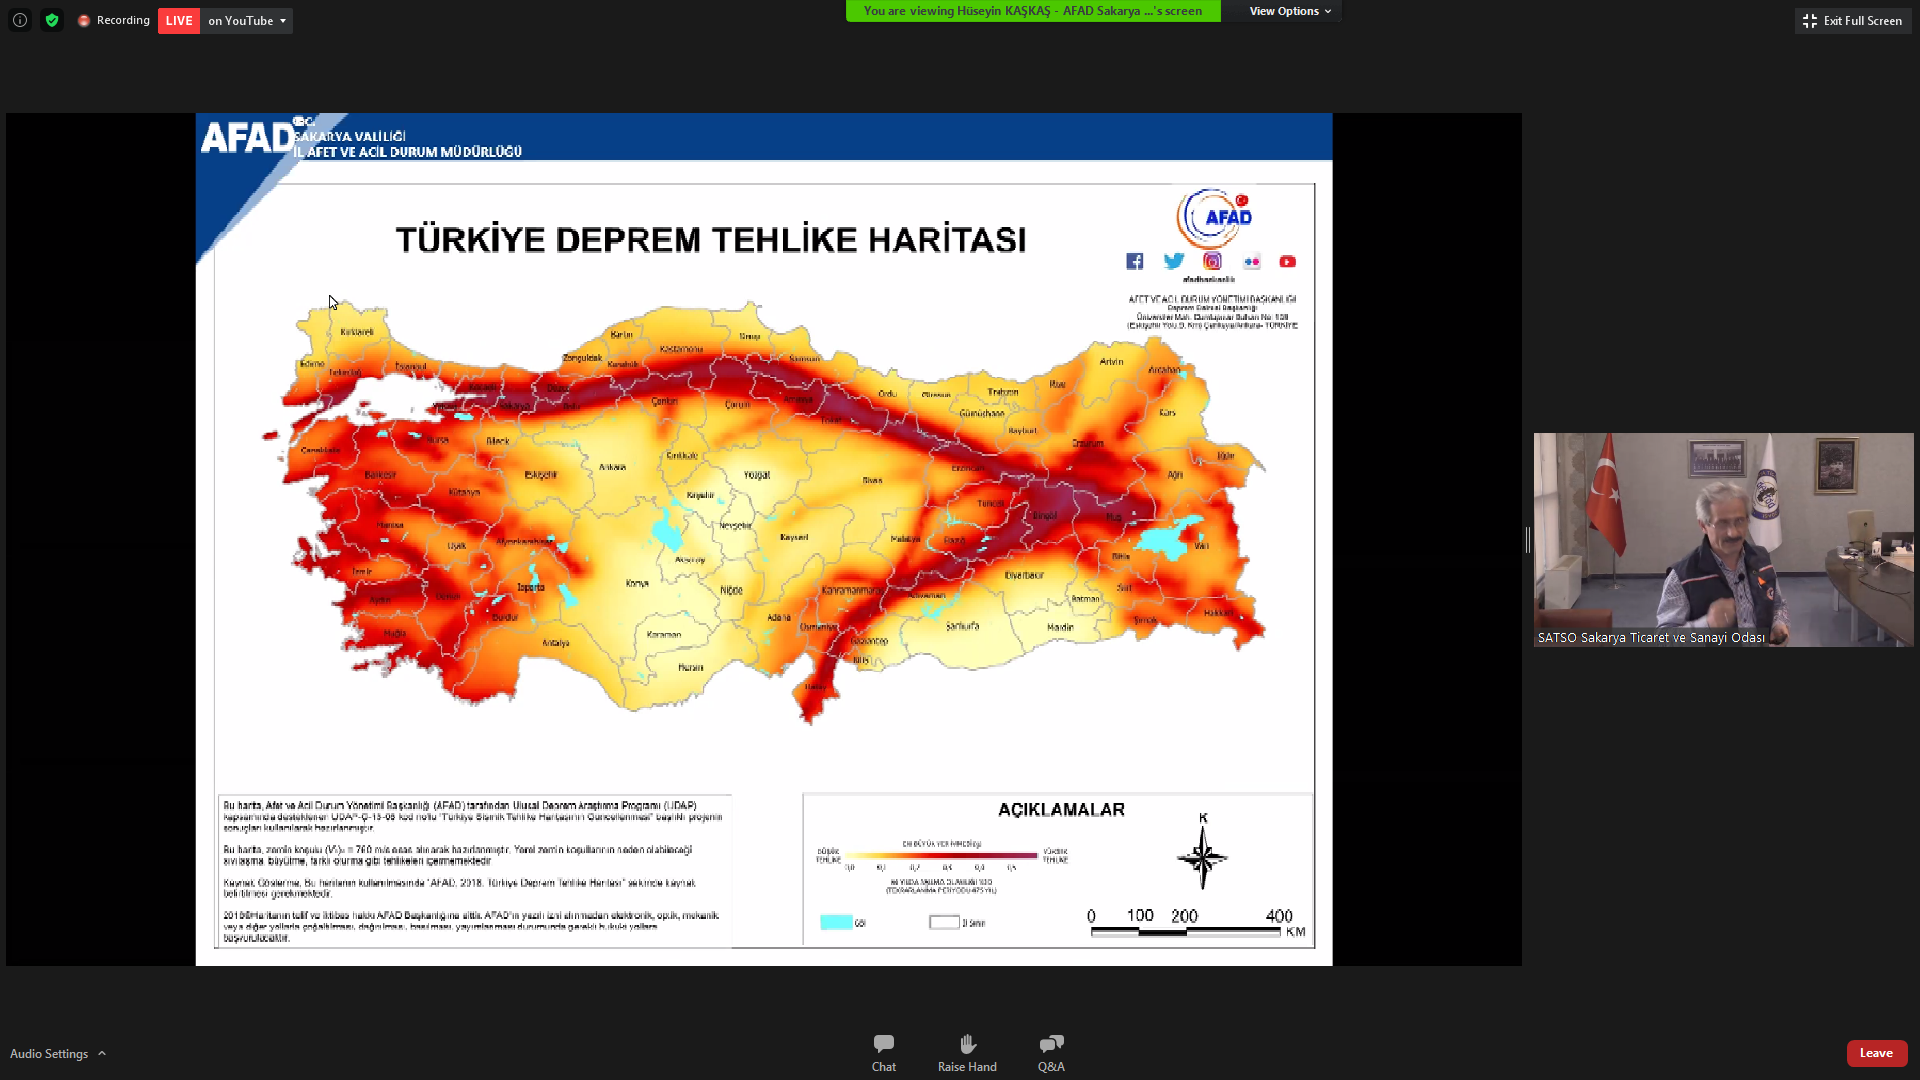This screenshot has width=1920, height=1080.
Task: Click the Instagram icon on slide
Action: 1212,262
